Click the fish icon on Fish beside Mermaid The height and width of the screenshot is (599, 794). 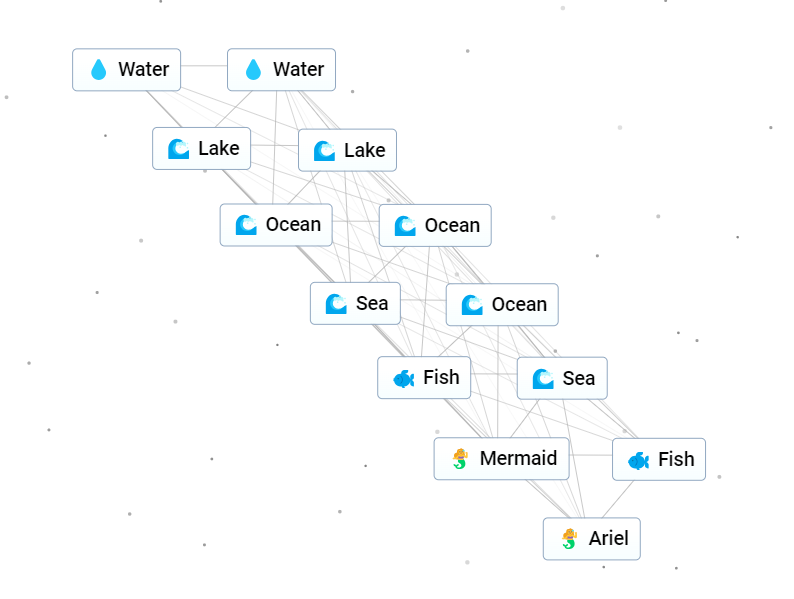(x=639, y=460)
